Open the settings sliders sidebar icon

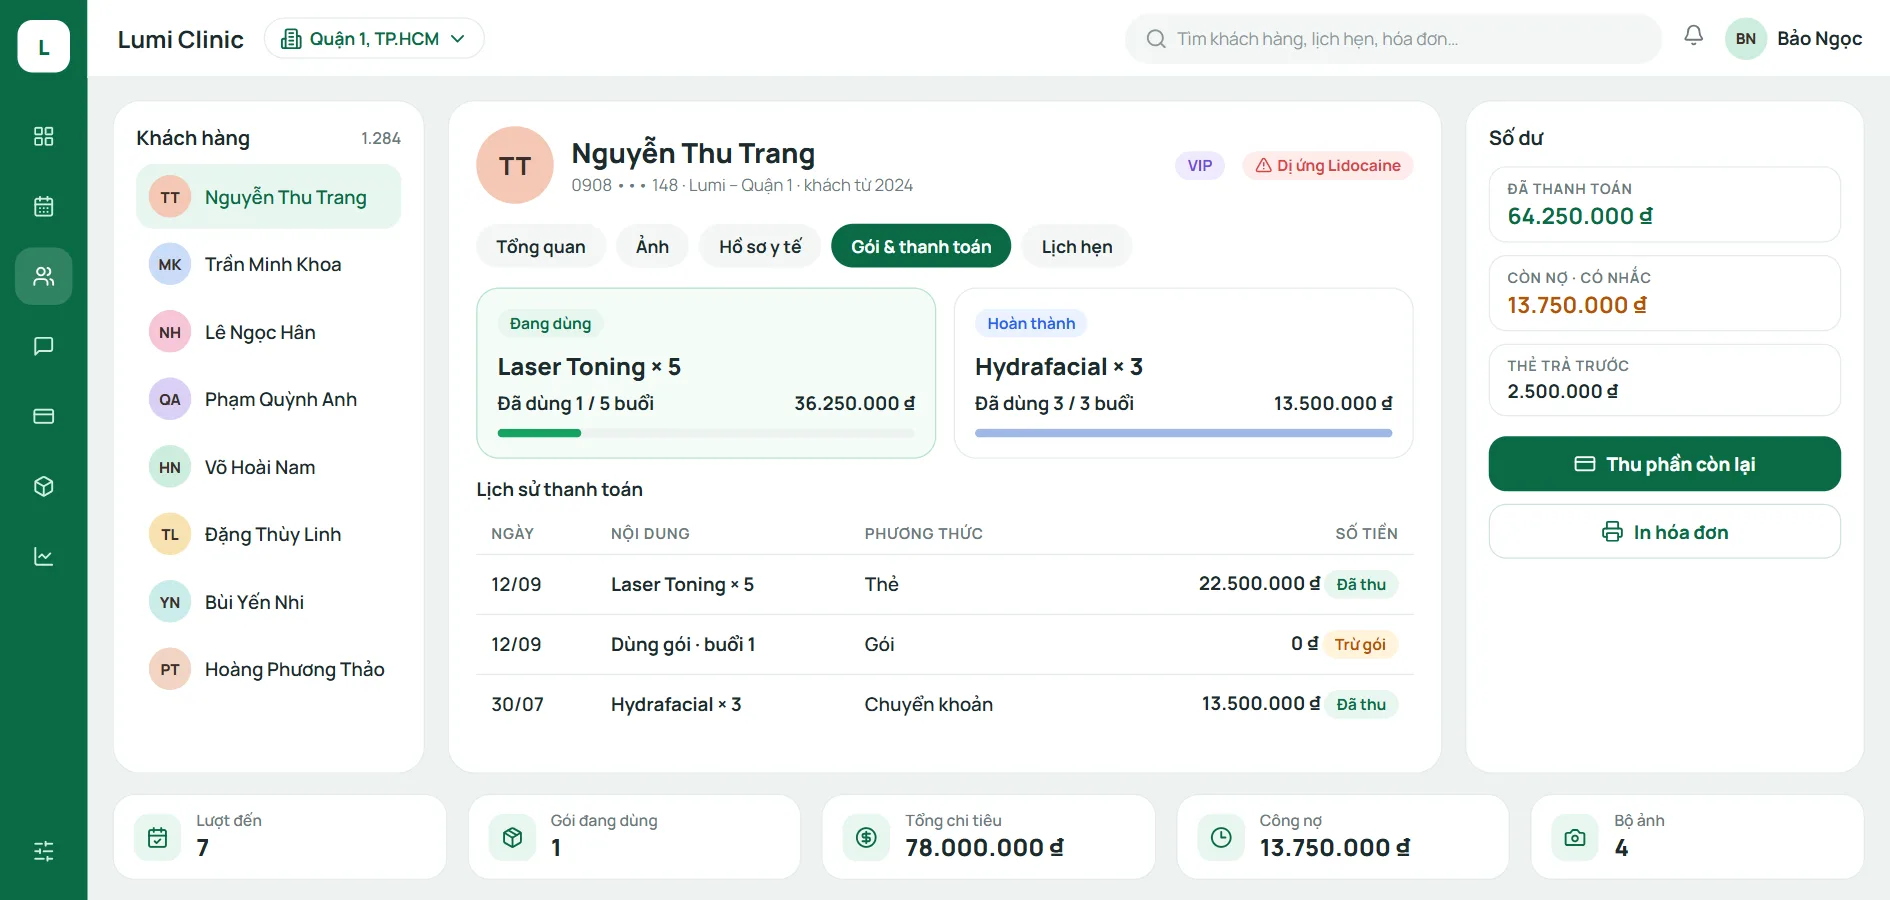[x=43, y=851]
